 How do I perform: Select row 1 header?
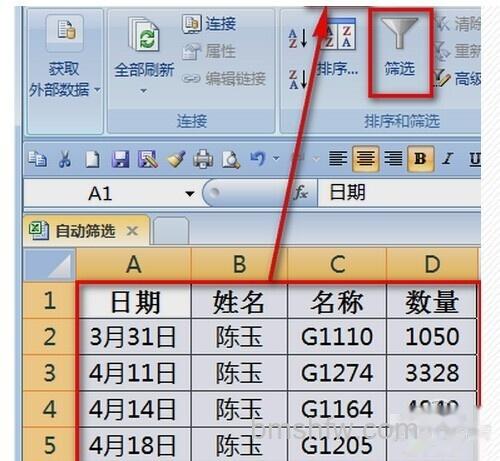49,300
